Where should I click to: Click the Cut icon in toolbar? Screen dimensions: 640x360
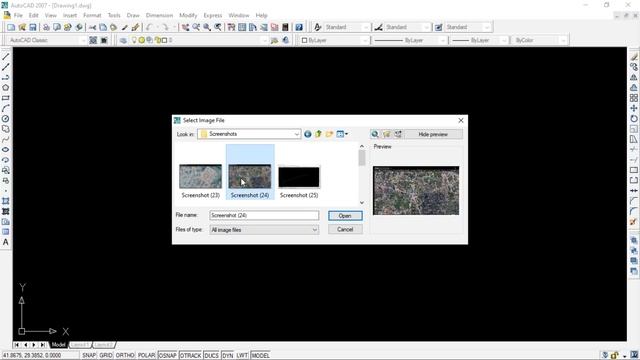tap(93, 27)
